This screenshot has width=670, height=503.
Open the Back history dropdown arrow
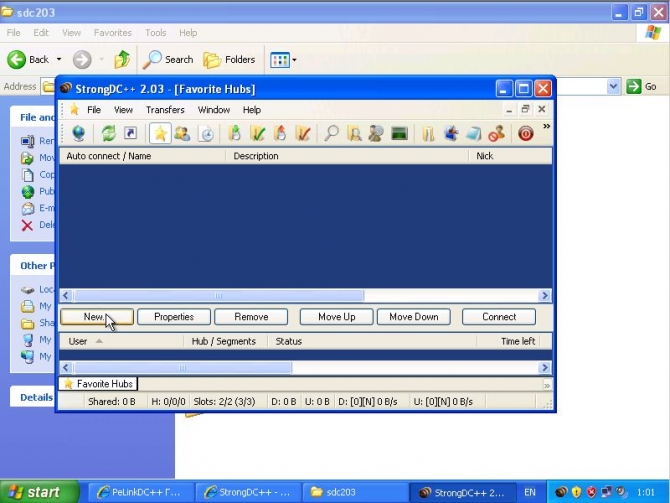click(x=59, y=59)
